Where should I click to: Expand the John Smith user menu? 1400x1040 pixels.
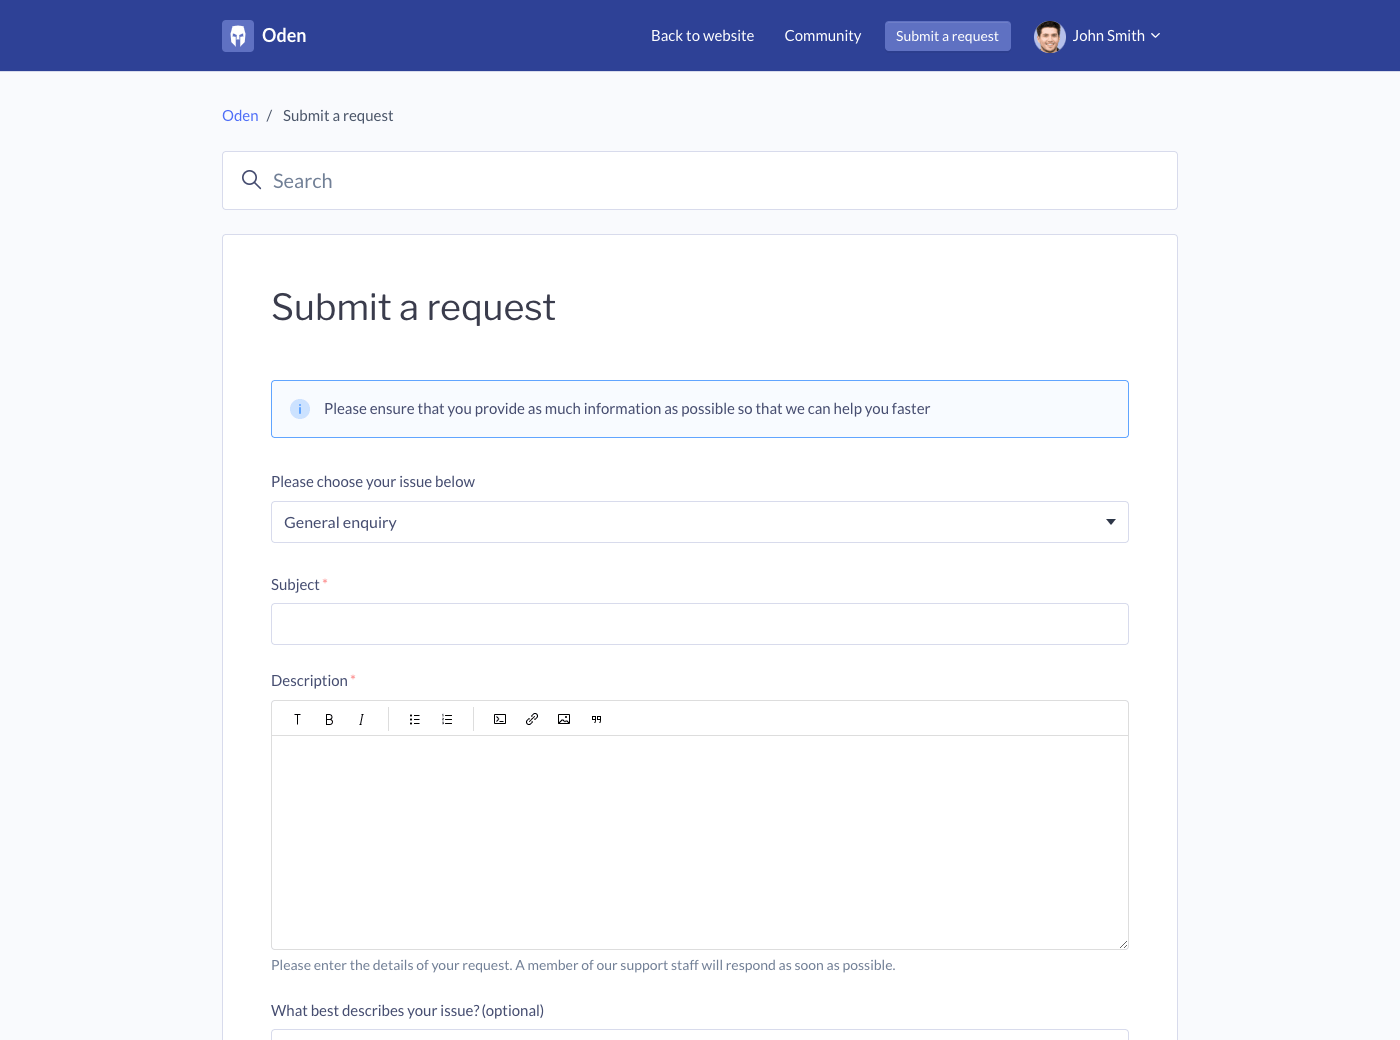[1097, 36]
